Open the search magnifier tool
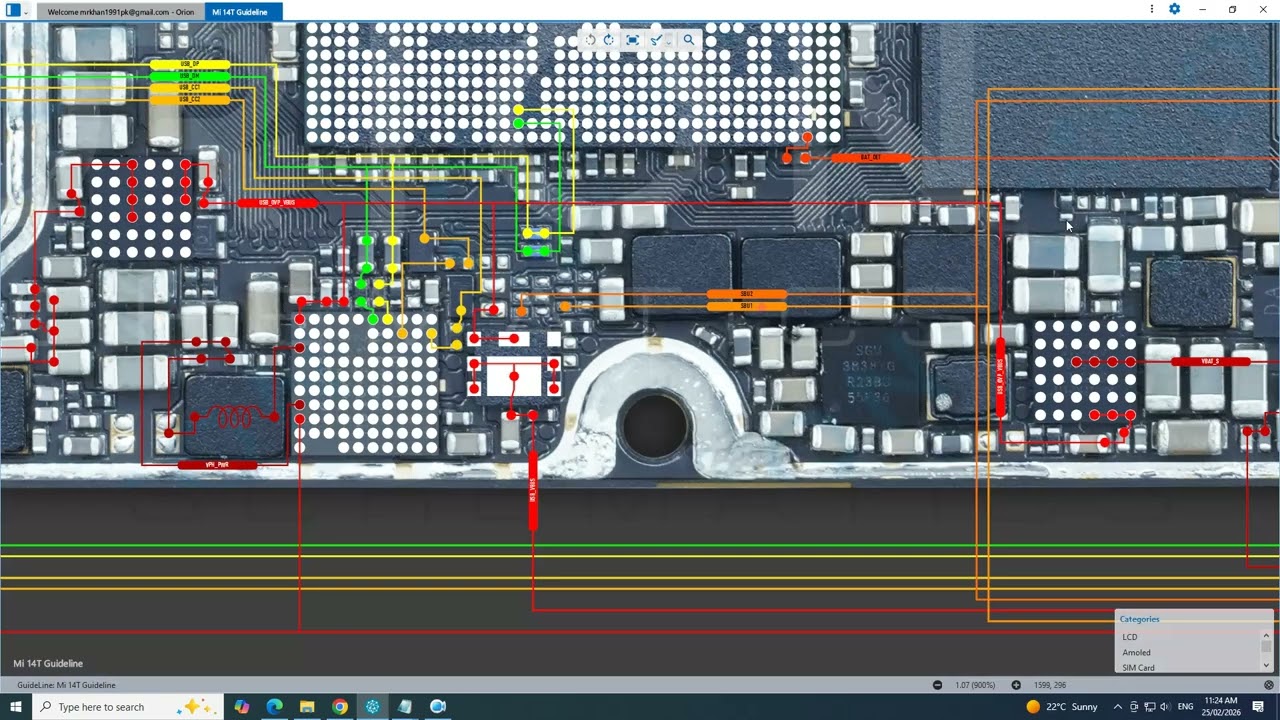The height and width of the screenshot is (720, 1280). click(x=688, y=40)
